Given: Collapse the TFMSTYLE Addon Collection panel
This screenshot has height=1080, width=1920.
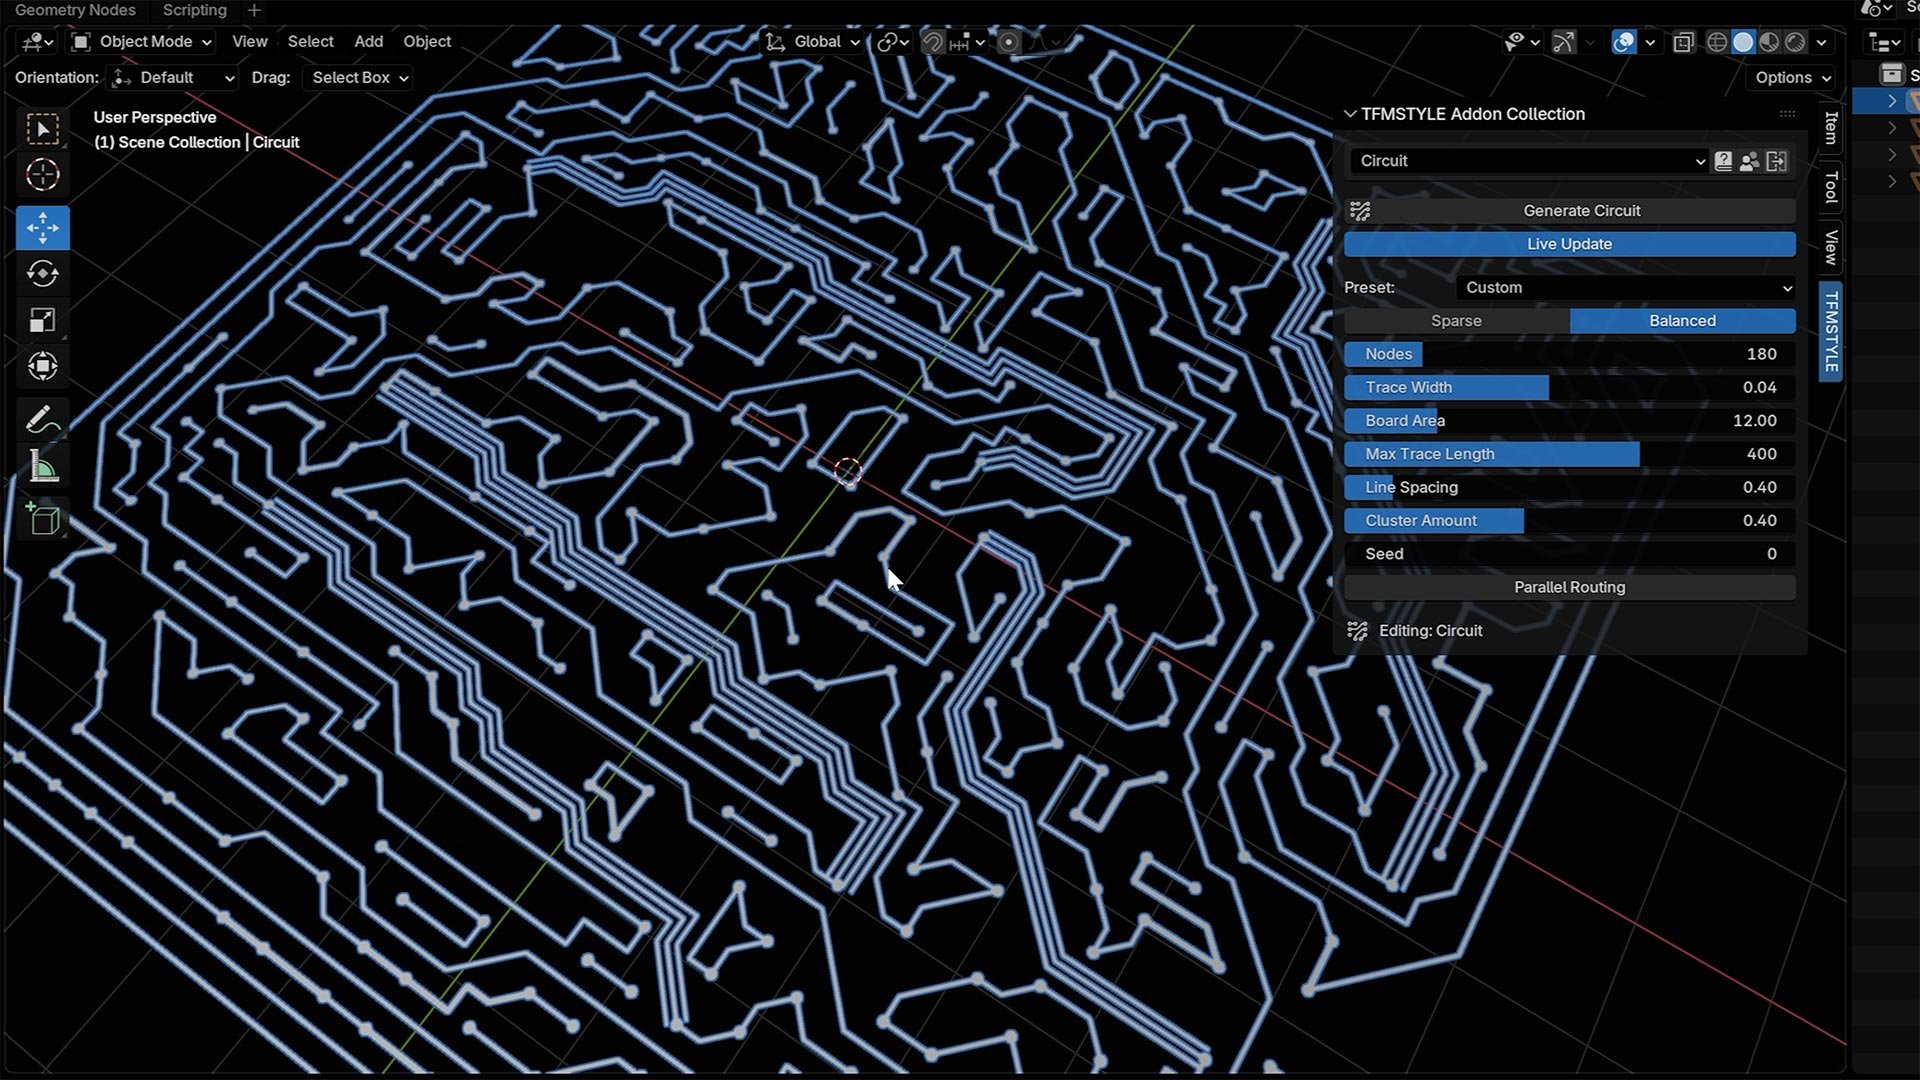Looking at the screenshot, I should (1350, 114).
